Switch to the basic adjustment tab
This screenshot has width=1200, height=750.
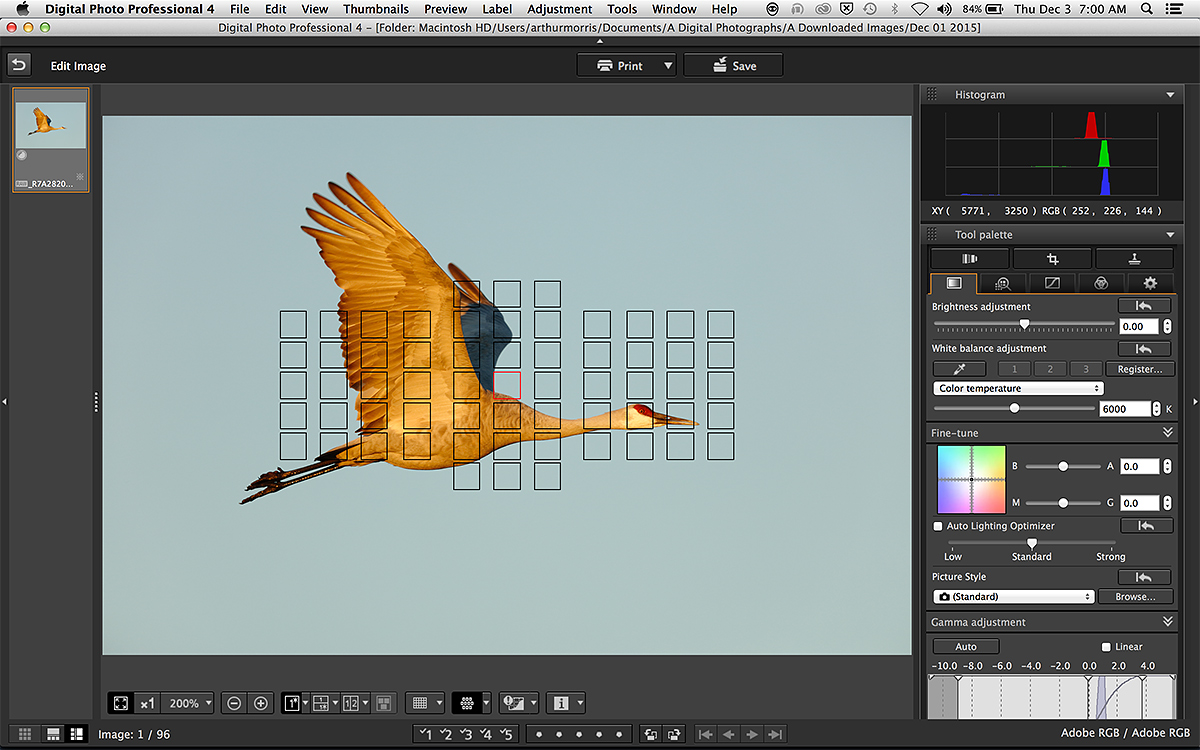[954, 283]
